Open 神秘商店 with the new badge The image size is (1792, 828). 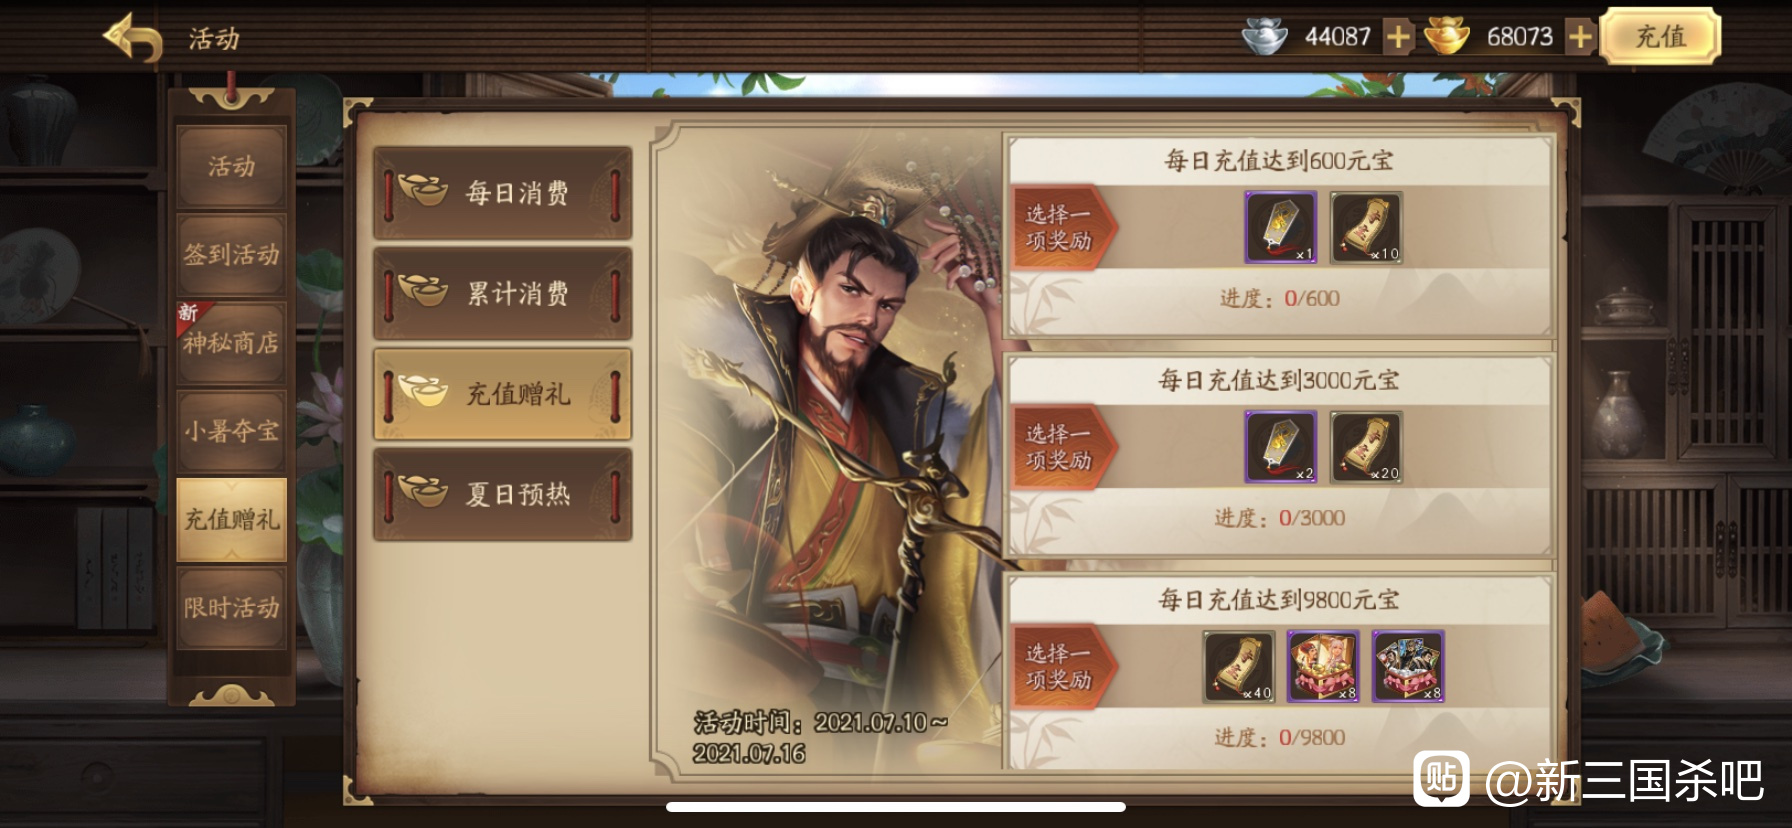click(232, 342)
